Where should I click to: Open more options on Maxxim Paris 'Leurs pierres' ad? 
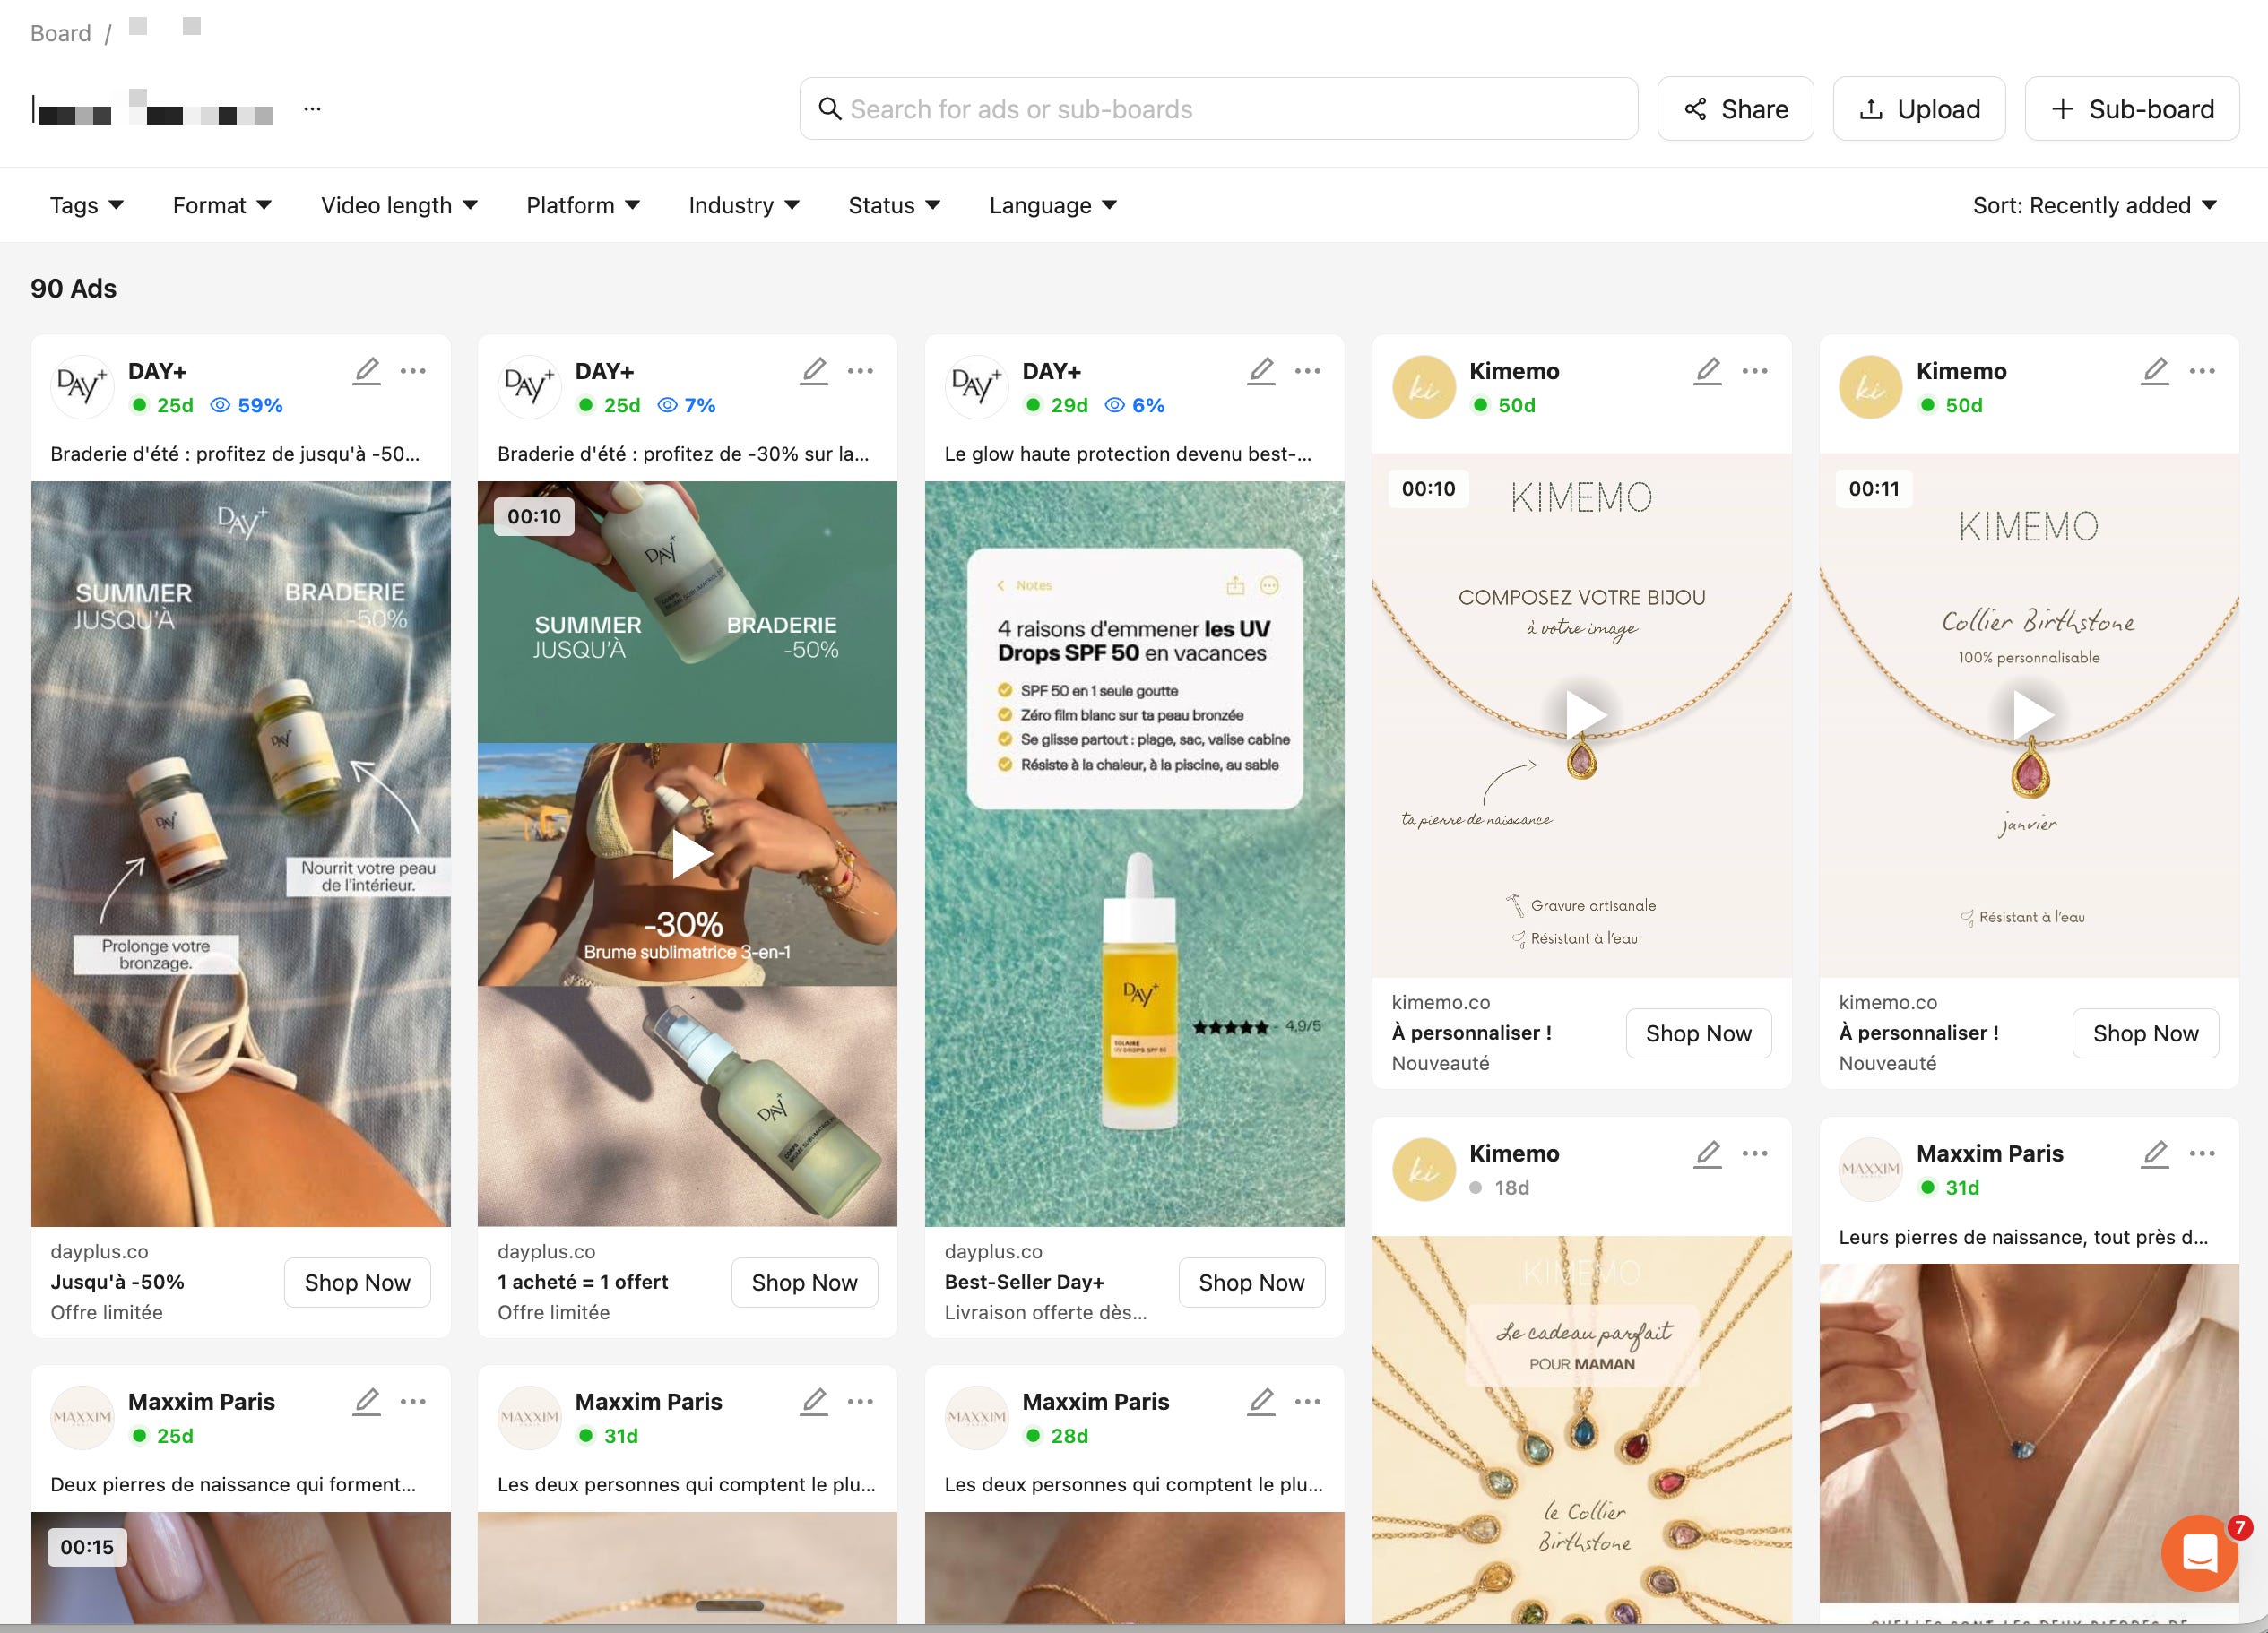coord(2202,1154)
